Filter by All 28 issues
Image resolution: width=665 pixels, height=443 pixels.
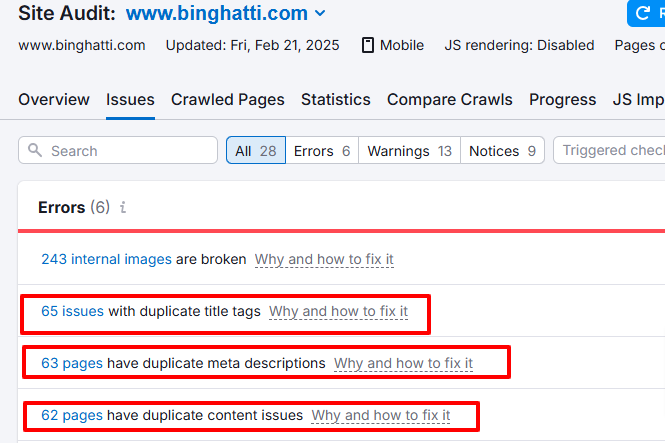[256, 150]
